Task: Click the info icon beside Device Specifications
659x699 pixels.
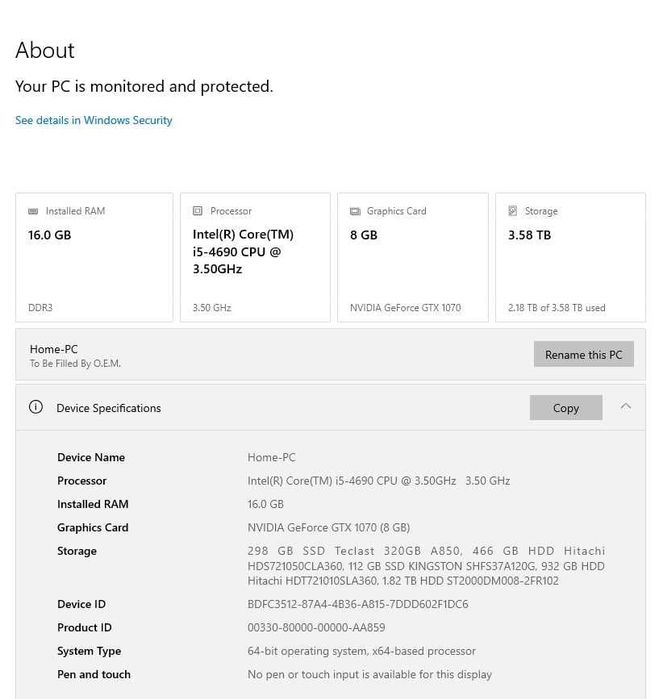Action: 36,408
